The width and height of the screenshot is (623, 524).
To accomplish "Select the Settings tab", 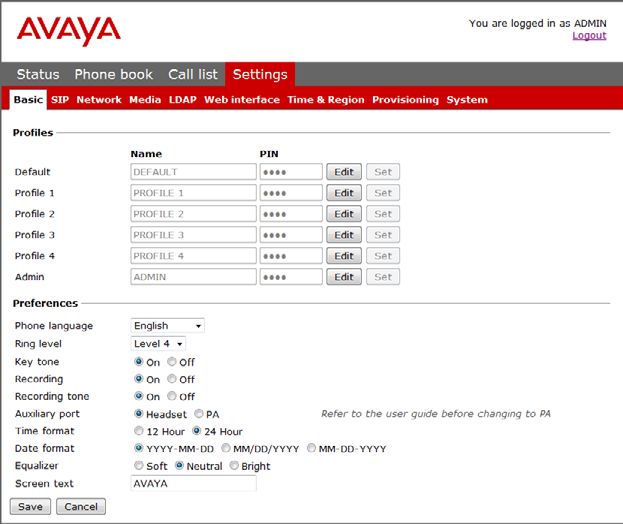I will (260, 74).
